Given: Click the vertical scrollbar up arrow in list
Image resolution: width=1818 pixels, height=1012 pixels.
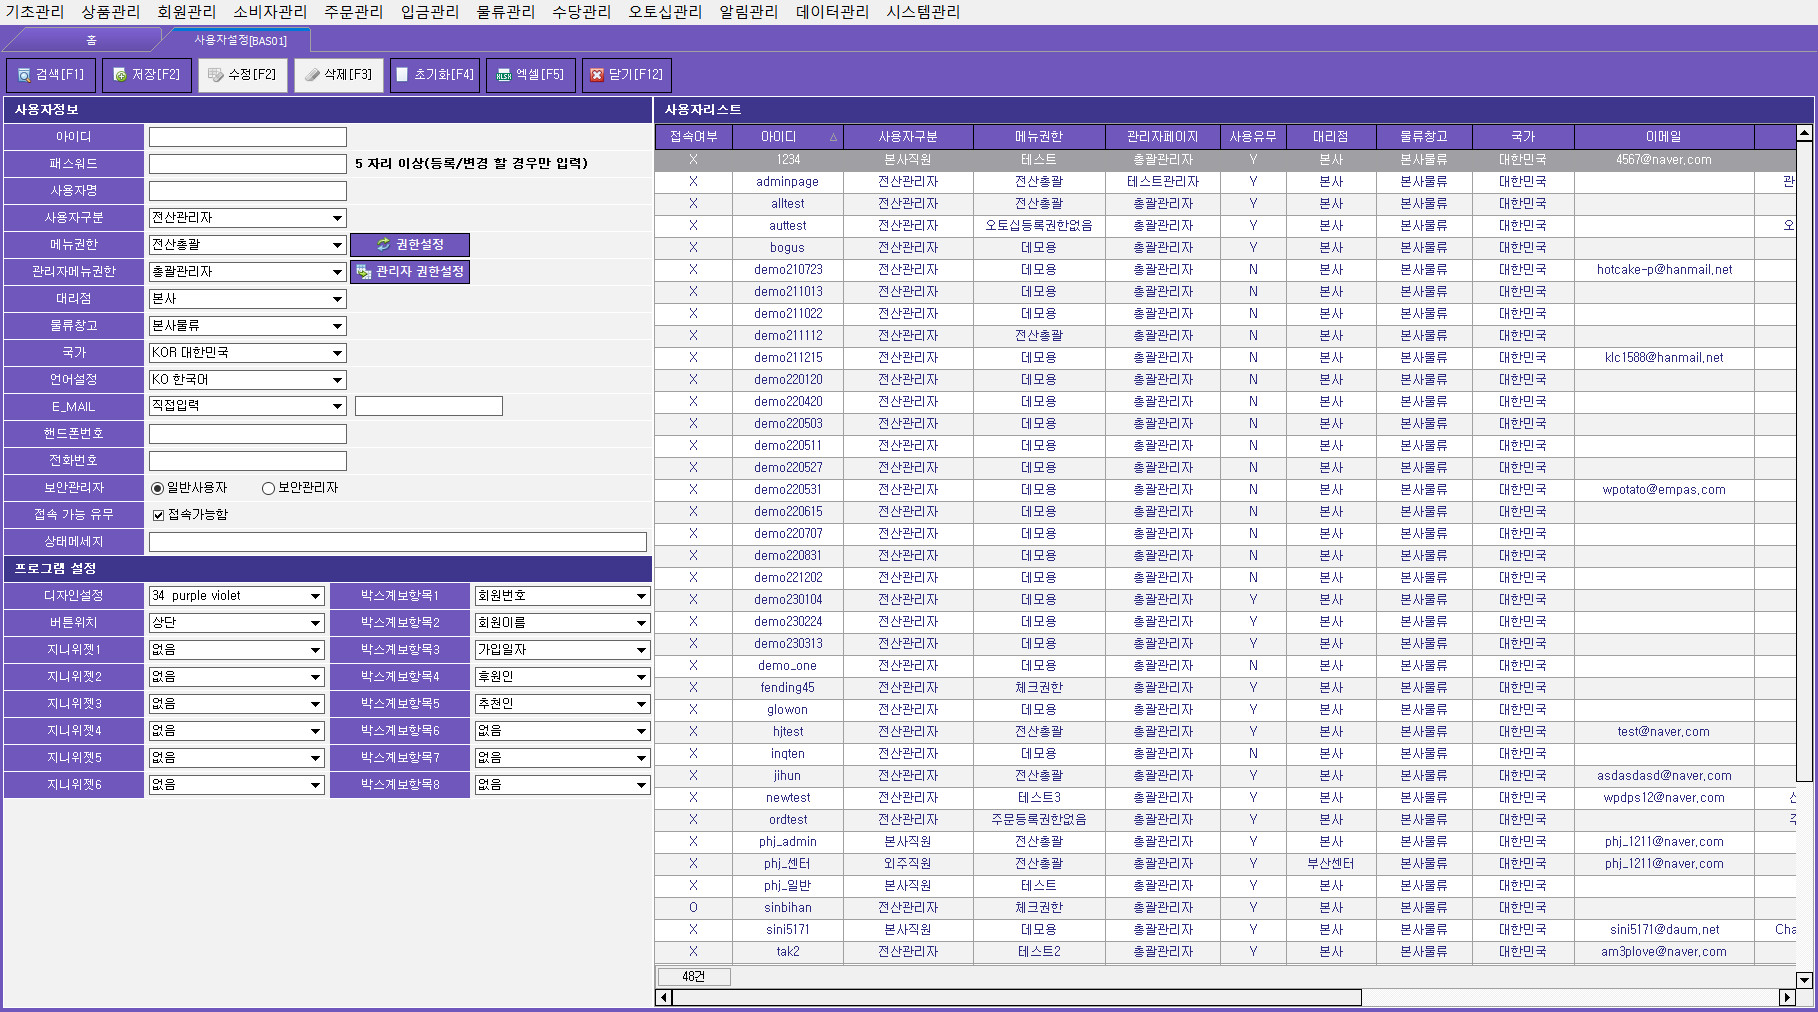Looking at the screenshot, I should [1804, 133].
